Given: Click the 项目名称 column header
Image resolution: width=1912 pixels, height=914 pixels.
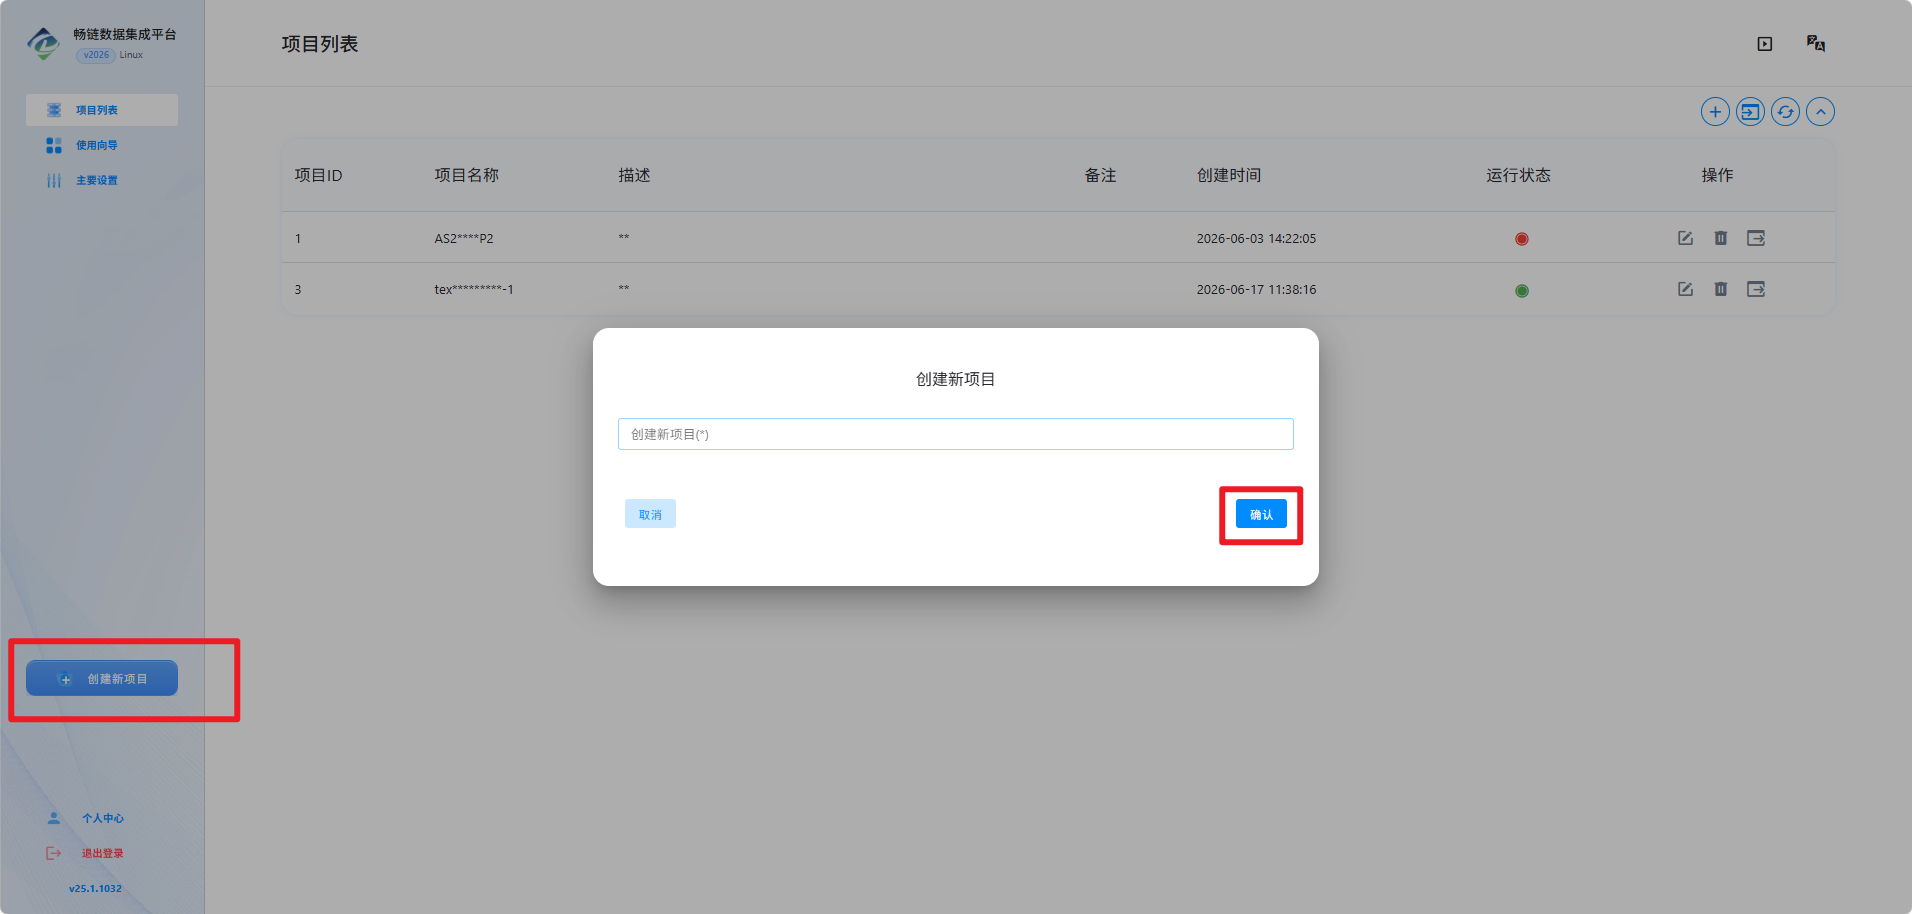Looking at the screenshot, I should [x=466, y=175].
